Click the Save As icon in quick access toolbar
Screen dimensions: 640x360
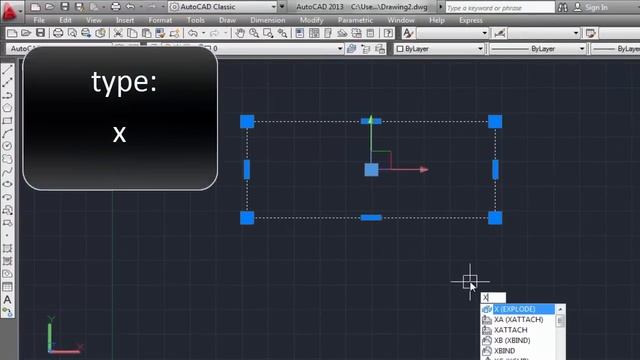pos(80,7)
